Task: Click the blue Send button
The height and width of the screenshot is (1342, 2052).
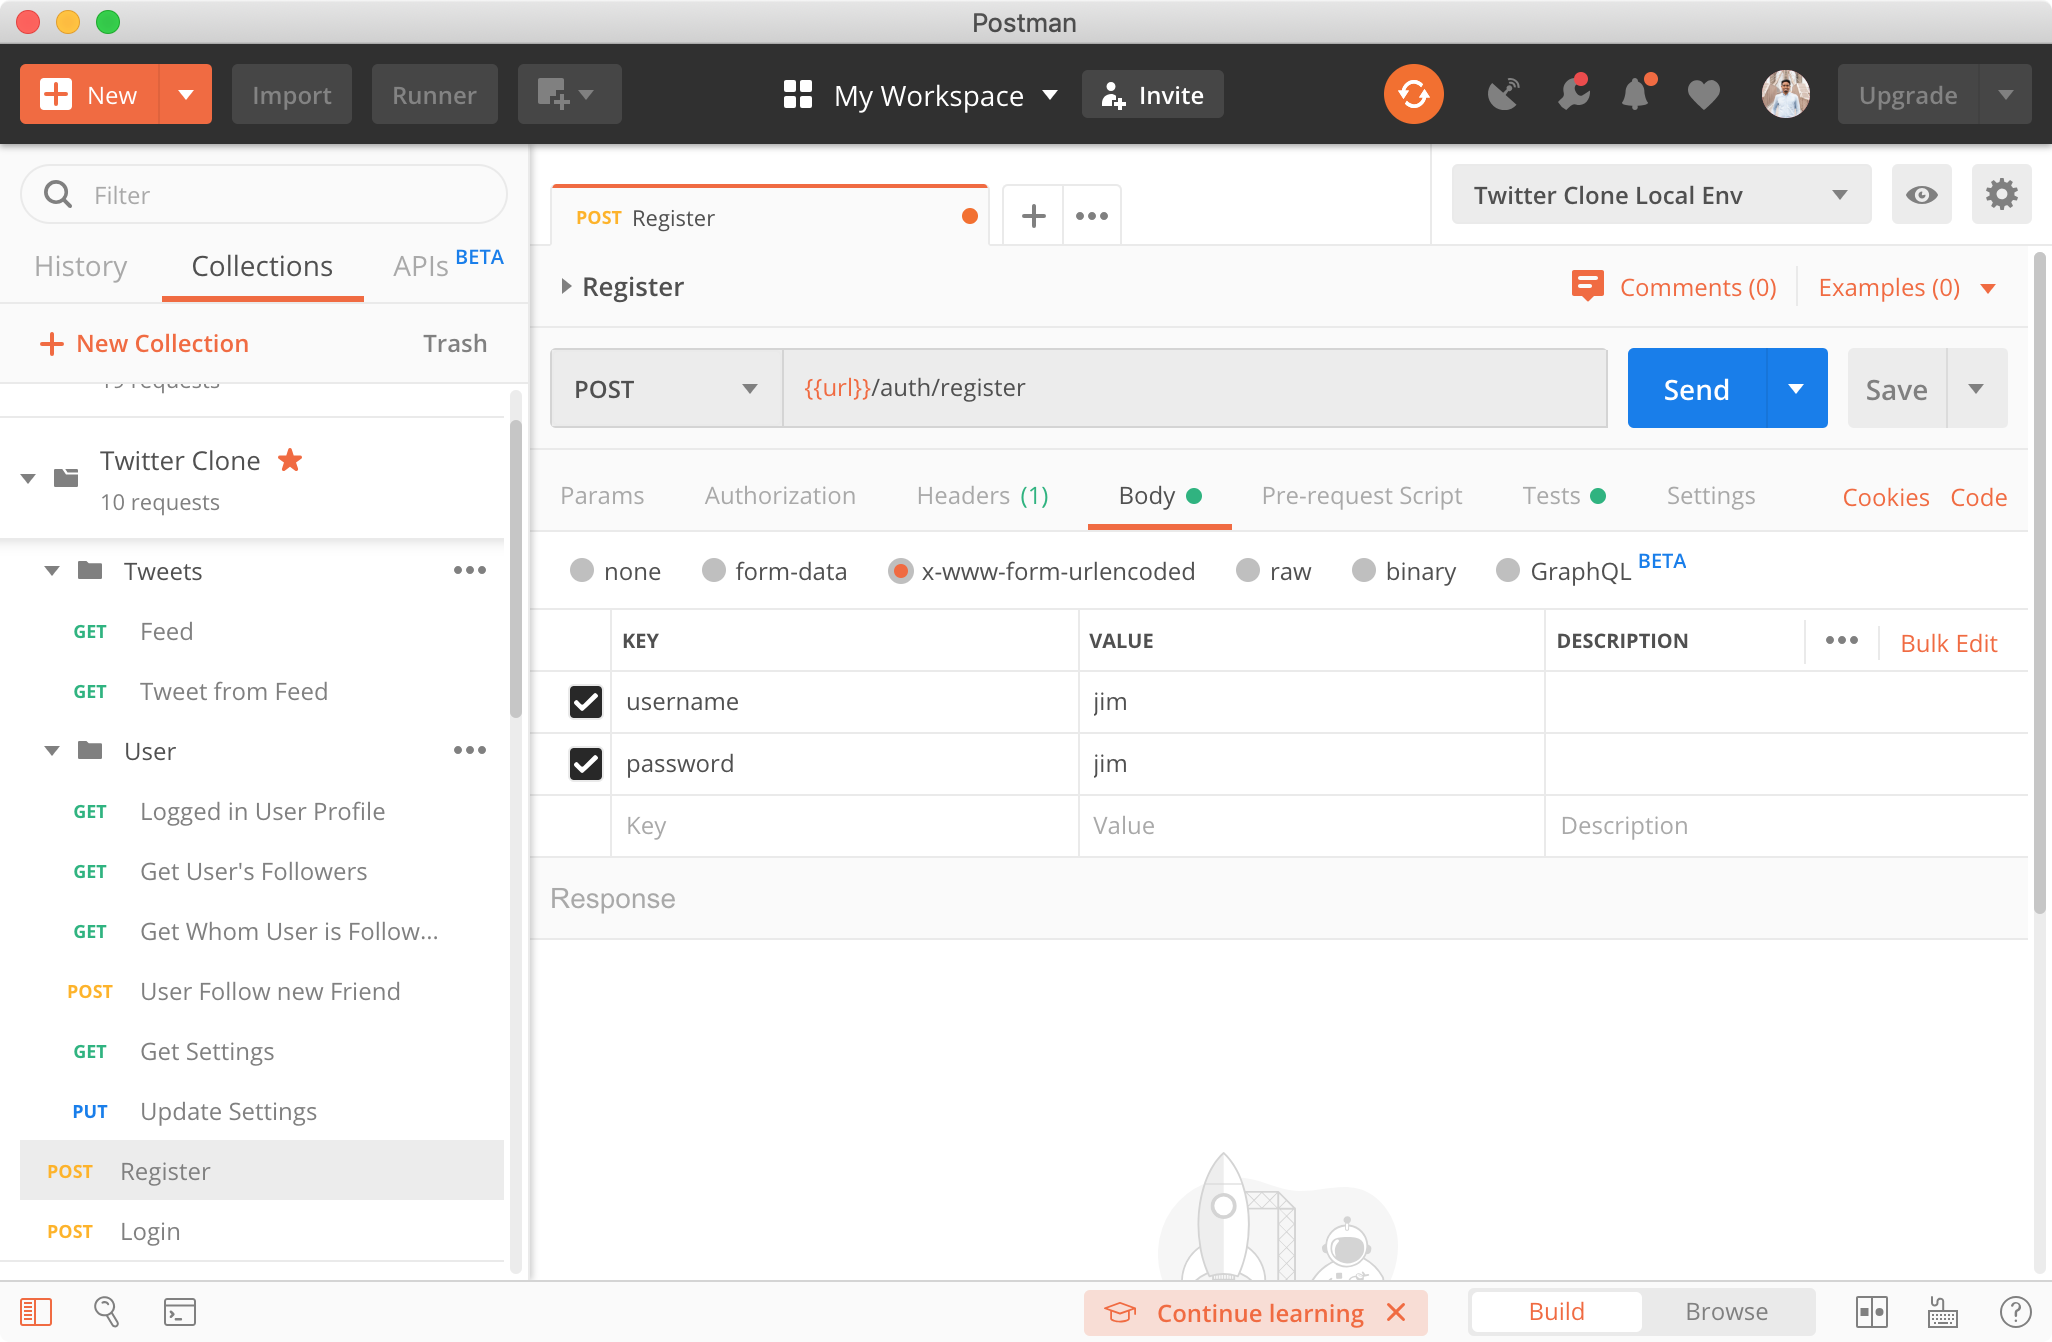Action: click(1696, 389)
